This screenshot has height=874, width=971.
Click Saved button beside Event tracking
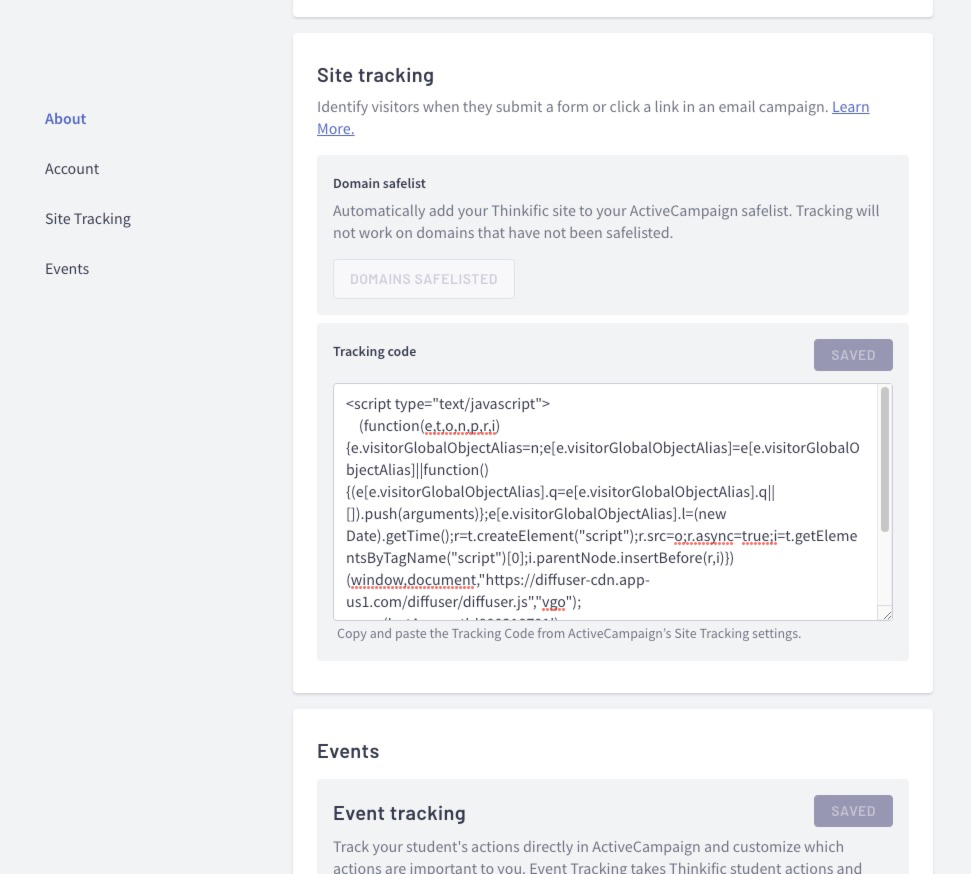853,811
